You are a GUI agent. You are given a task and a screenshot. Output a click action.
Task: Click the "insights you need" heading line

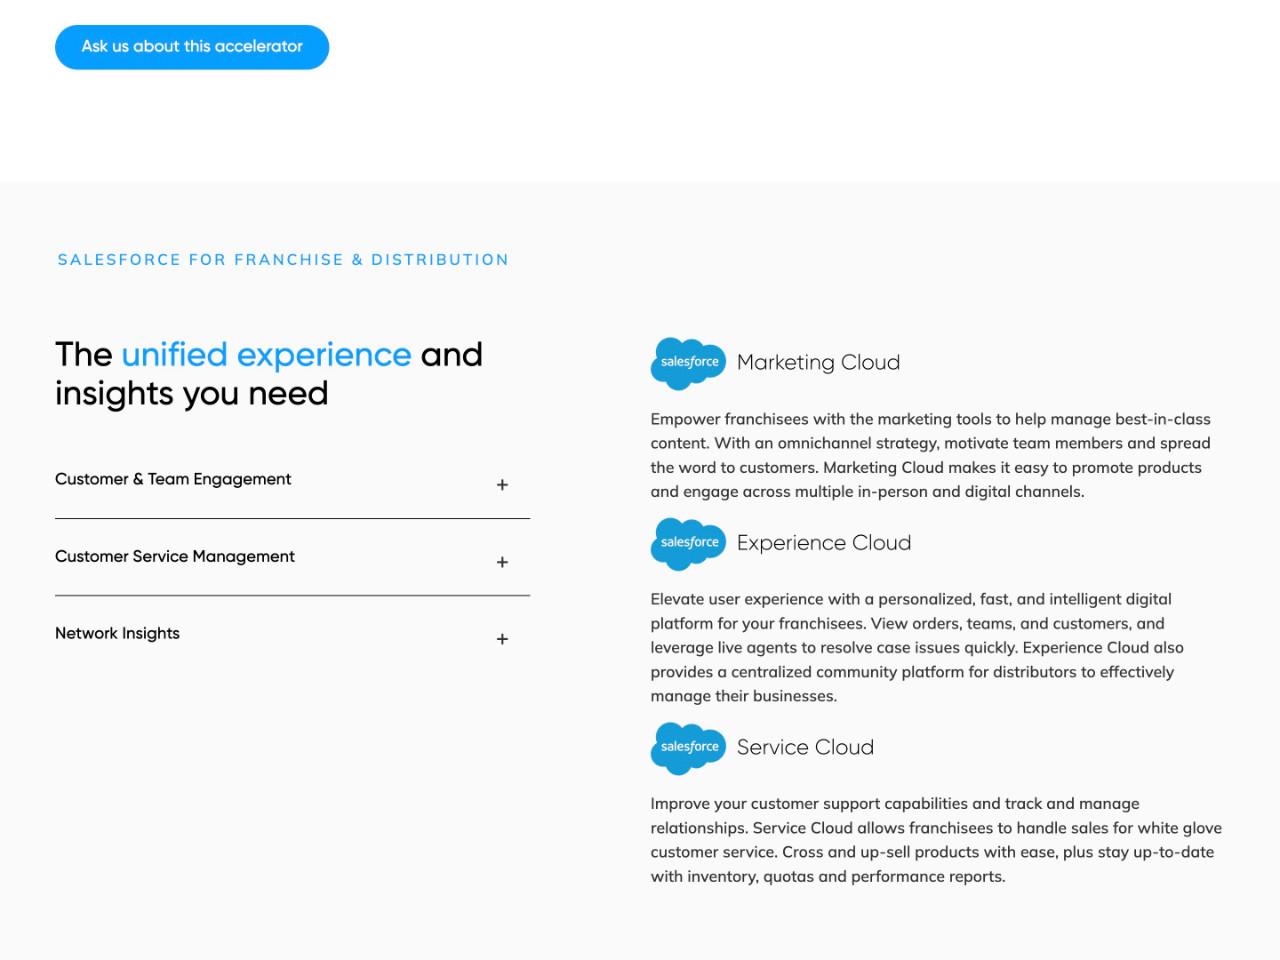pyautogui.click(x=192, y=394)
